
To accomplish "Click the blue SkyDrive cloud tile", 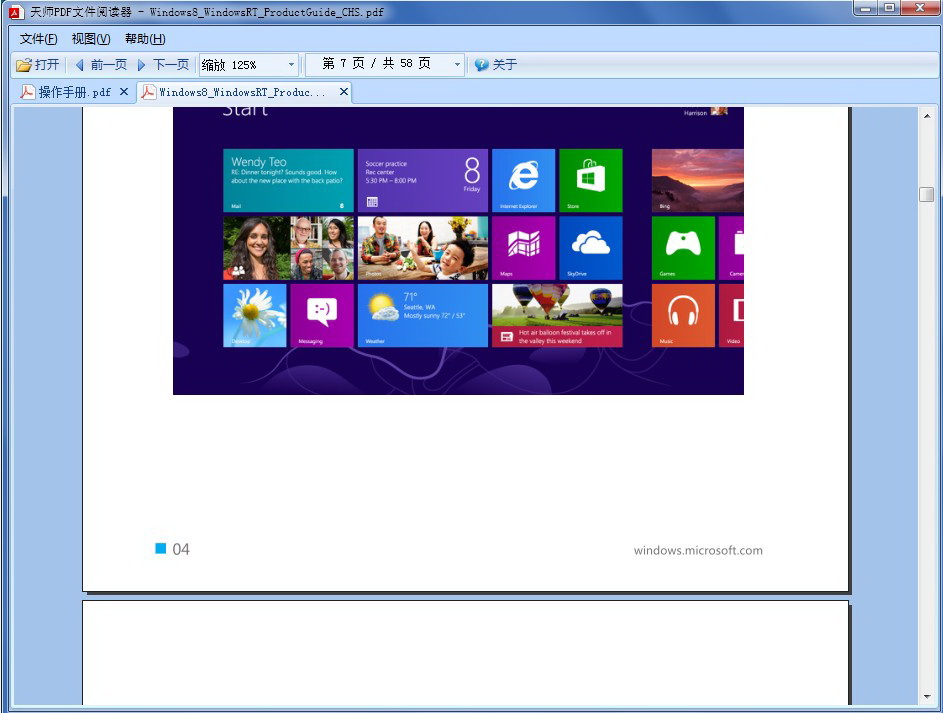I will [x=591, y=248].
